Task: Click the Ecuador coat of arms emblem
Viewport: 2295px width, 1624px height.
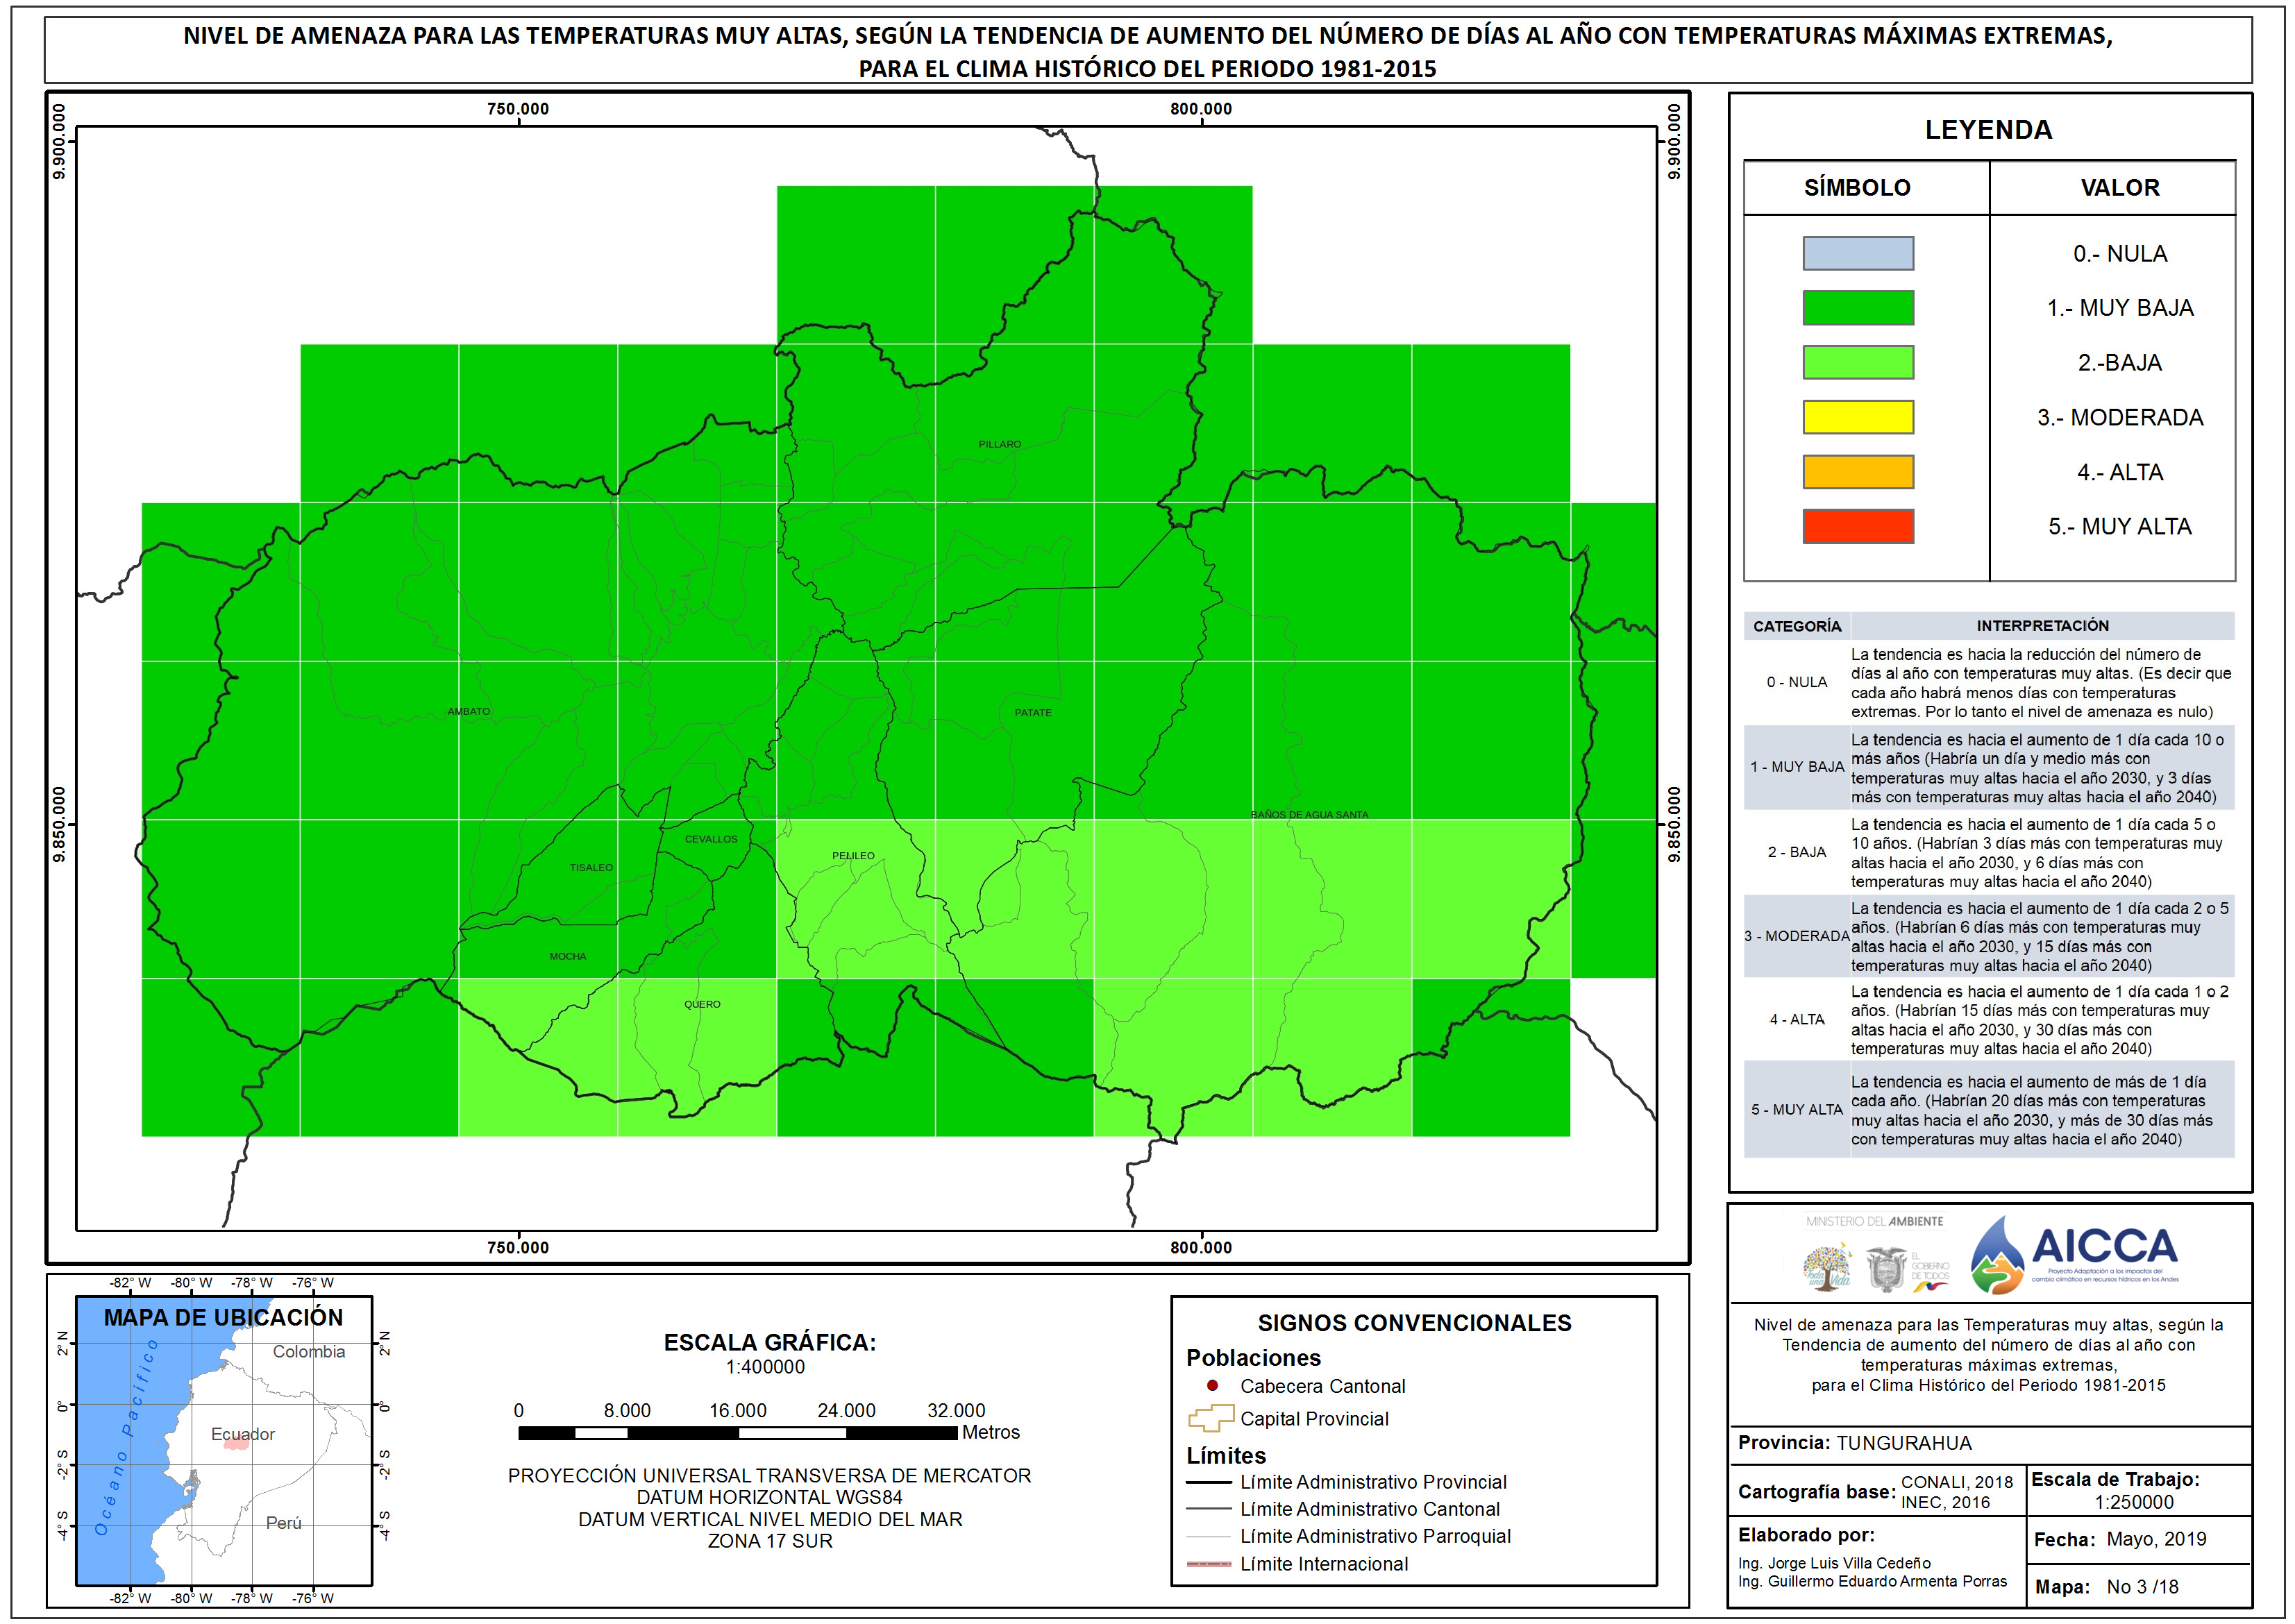Action: point(1886,1268)
